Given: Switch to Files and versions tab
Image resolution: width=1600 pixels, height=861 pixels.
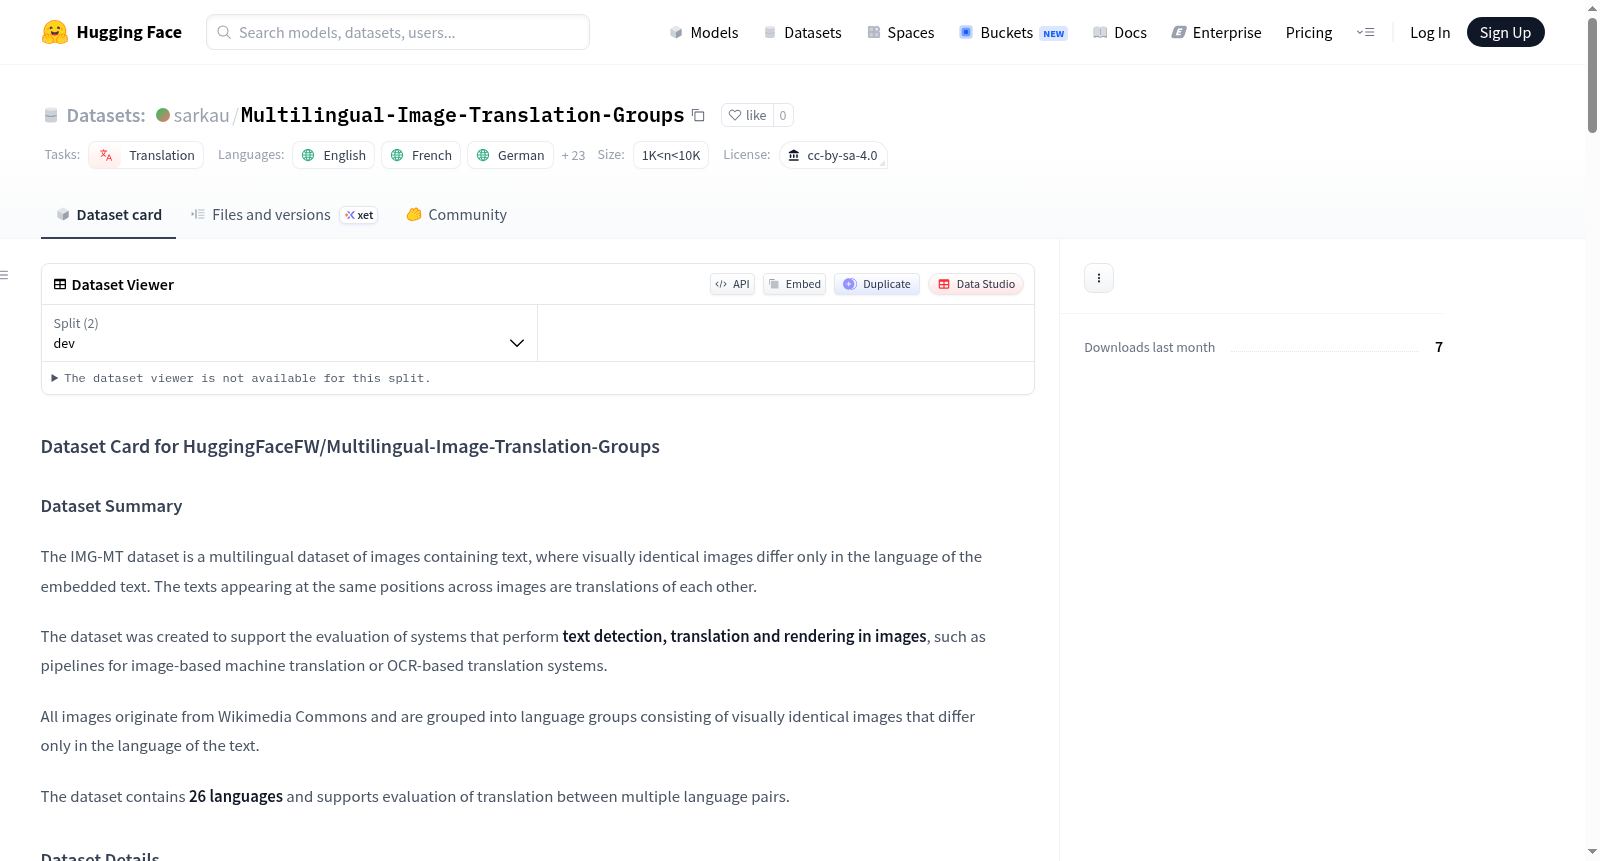Looking at the screenshot, I should [x=284, y=215].
